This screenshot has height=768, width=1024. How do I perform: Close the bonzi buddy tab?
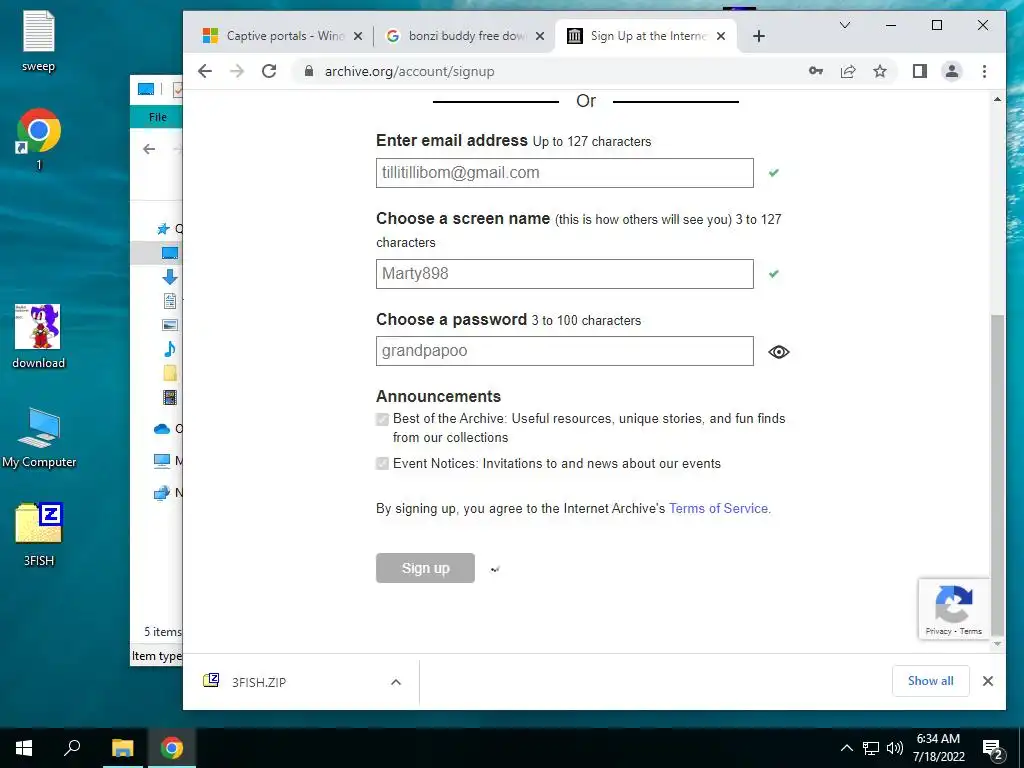pos(539,36)
